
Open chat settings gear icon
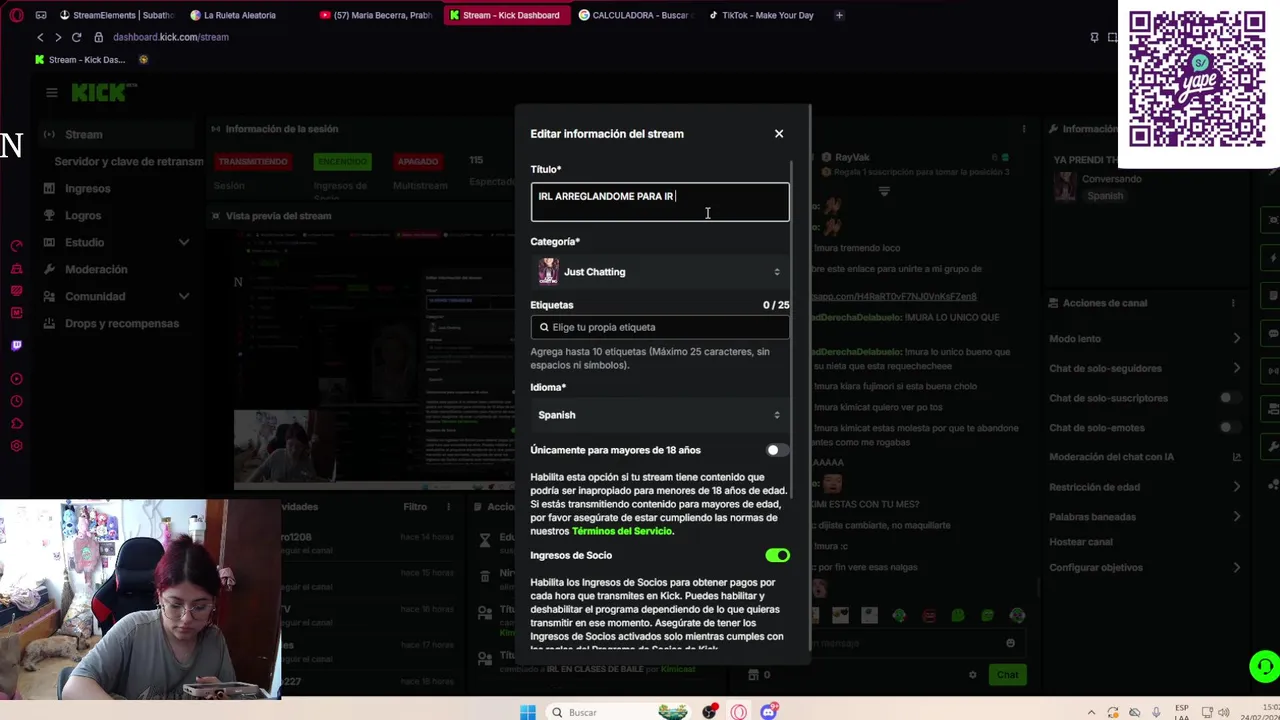click(x=972, y=675)
